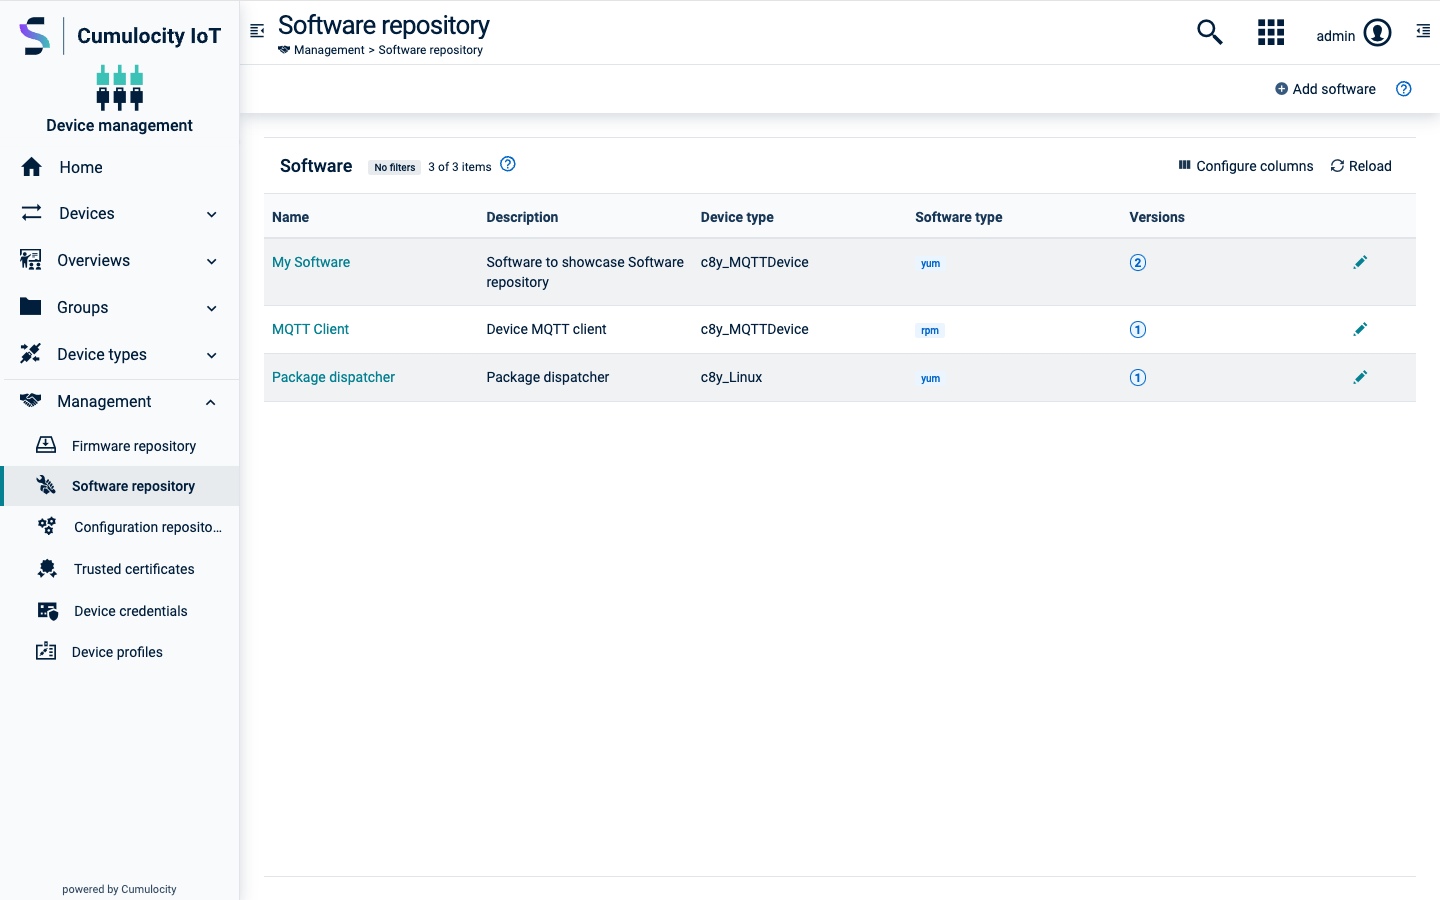Click the yum tag for Package dispatcher
The image size is (1440, 900).
pyautogui.click(x=930, y=378)
